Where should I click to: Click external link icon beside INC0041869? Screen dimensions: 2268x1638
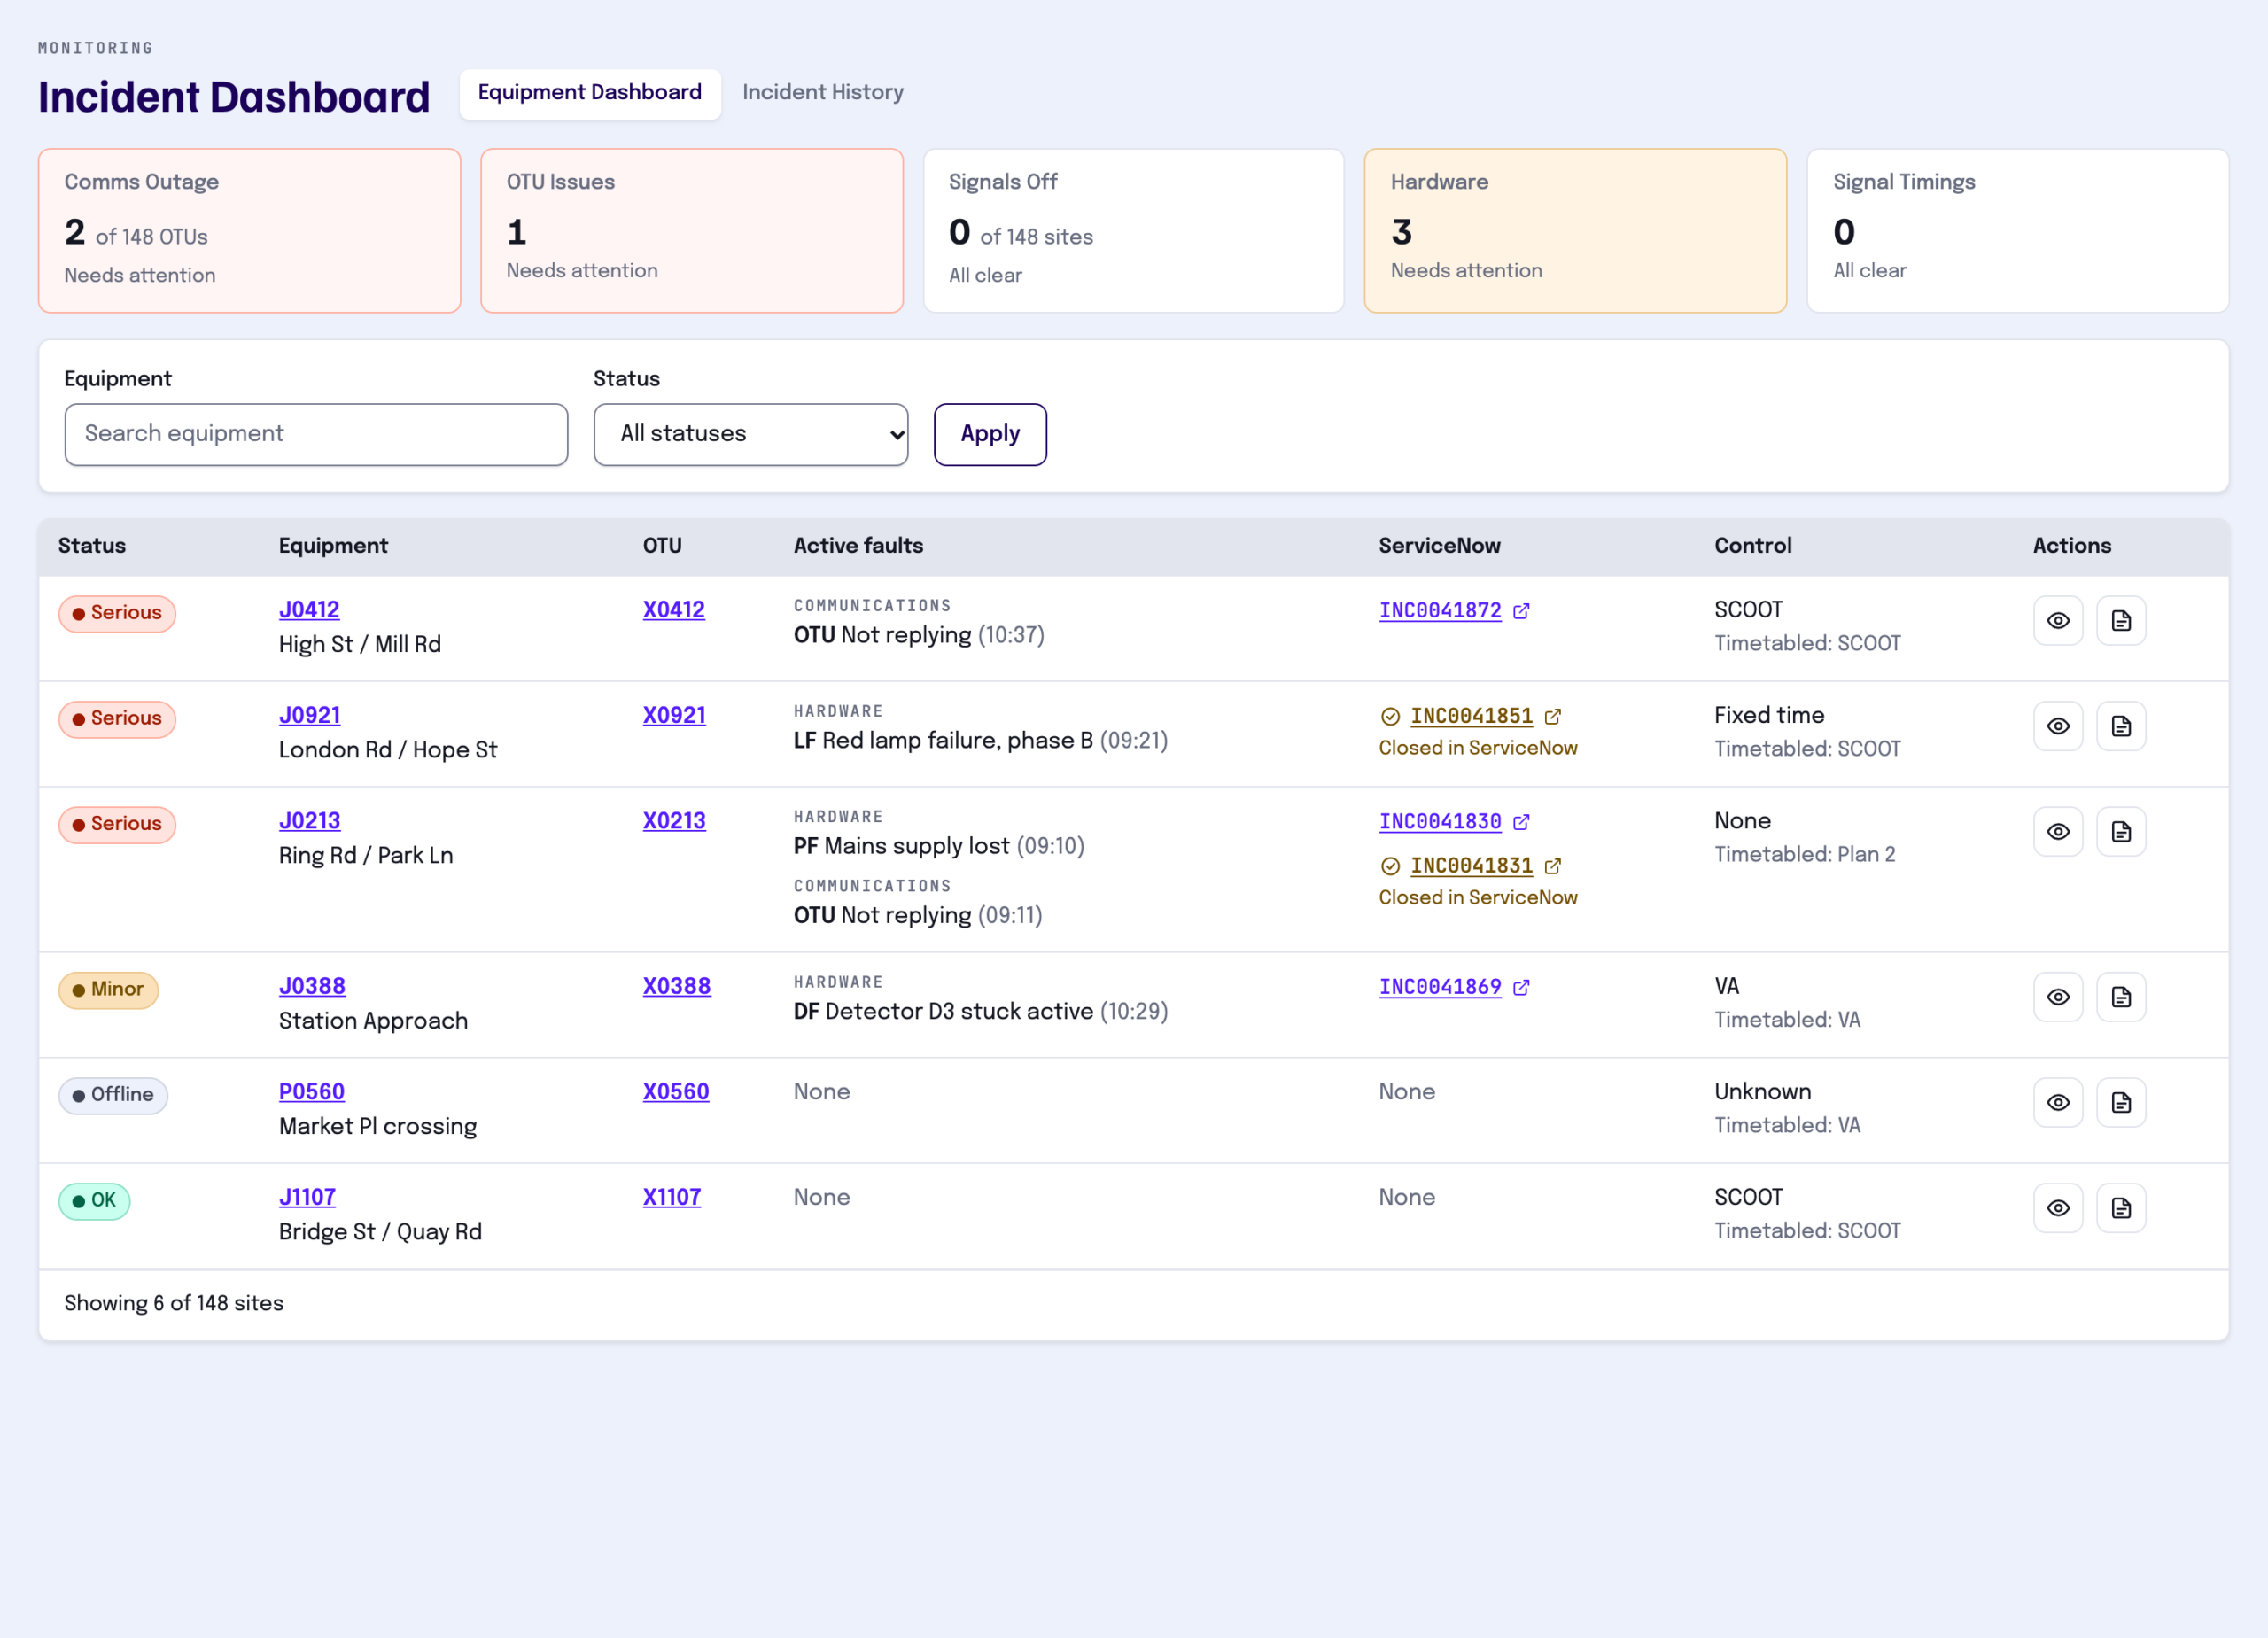click(x=1521, y=988)
